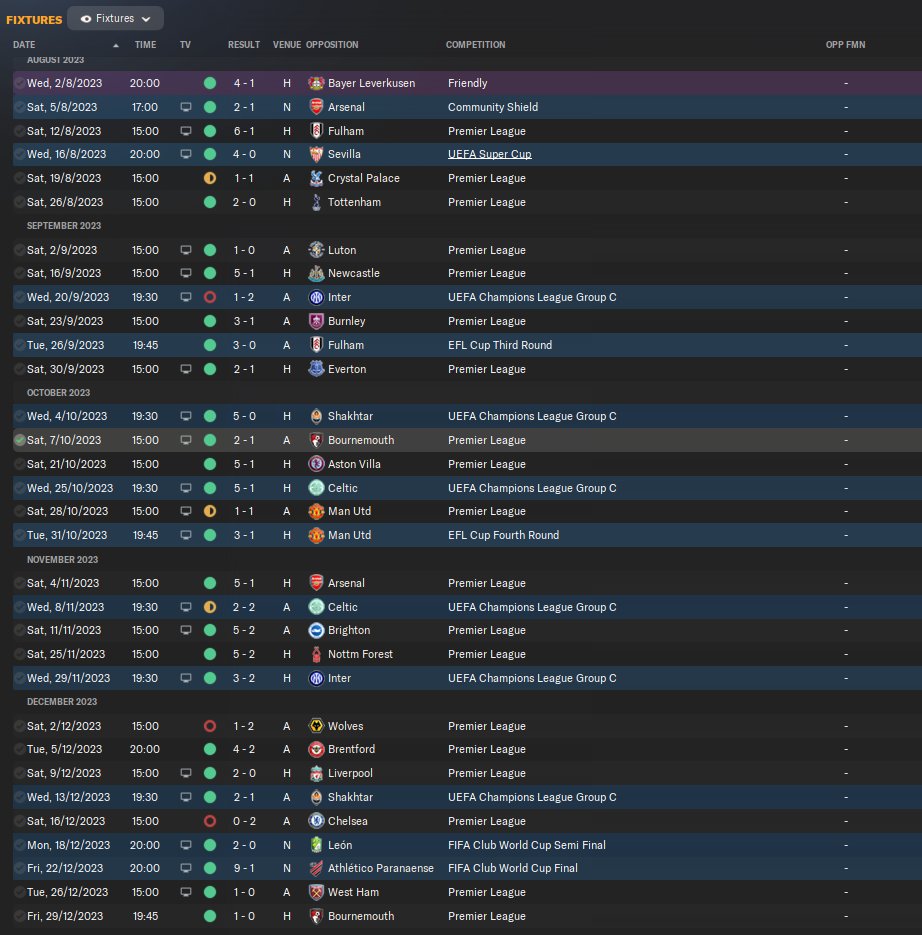Image resolution: width=922 pixels, height=935 pixels.
Task: Toggle the checkmark on Fri, 22/12/2023 row
Action: coord(20,868)
